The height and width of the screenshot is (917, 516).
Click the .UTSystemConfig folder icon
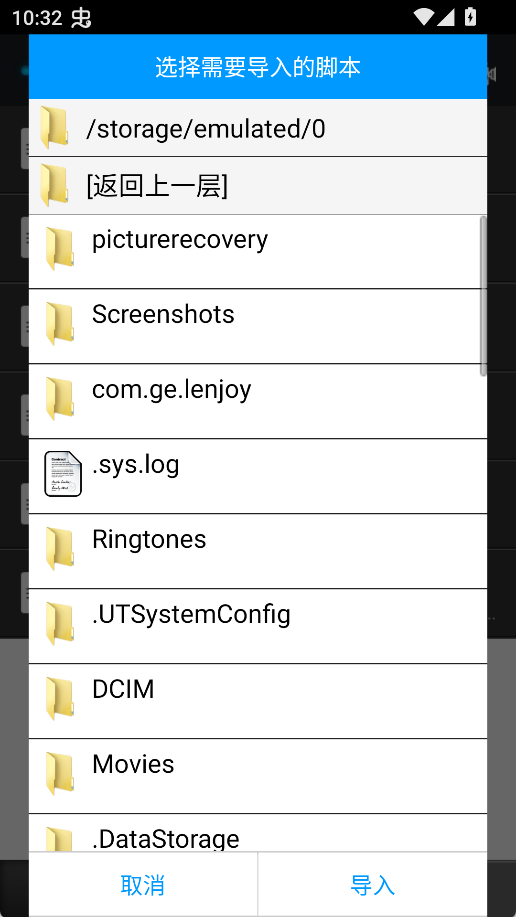pyautogui.click(x=60, y=623)
